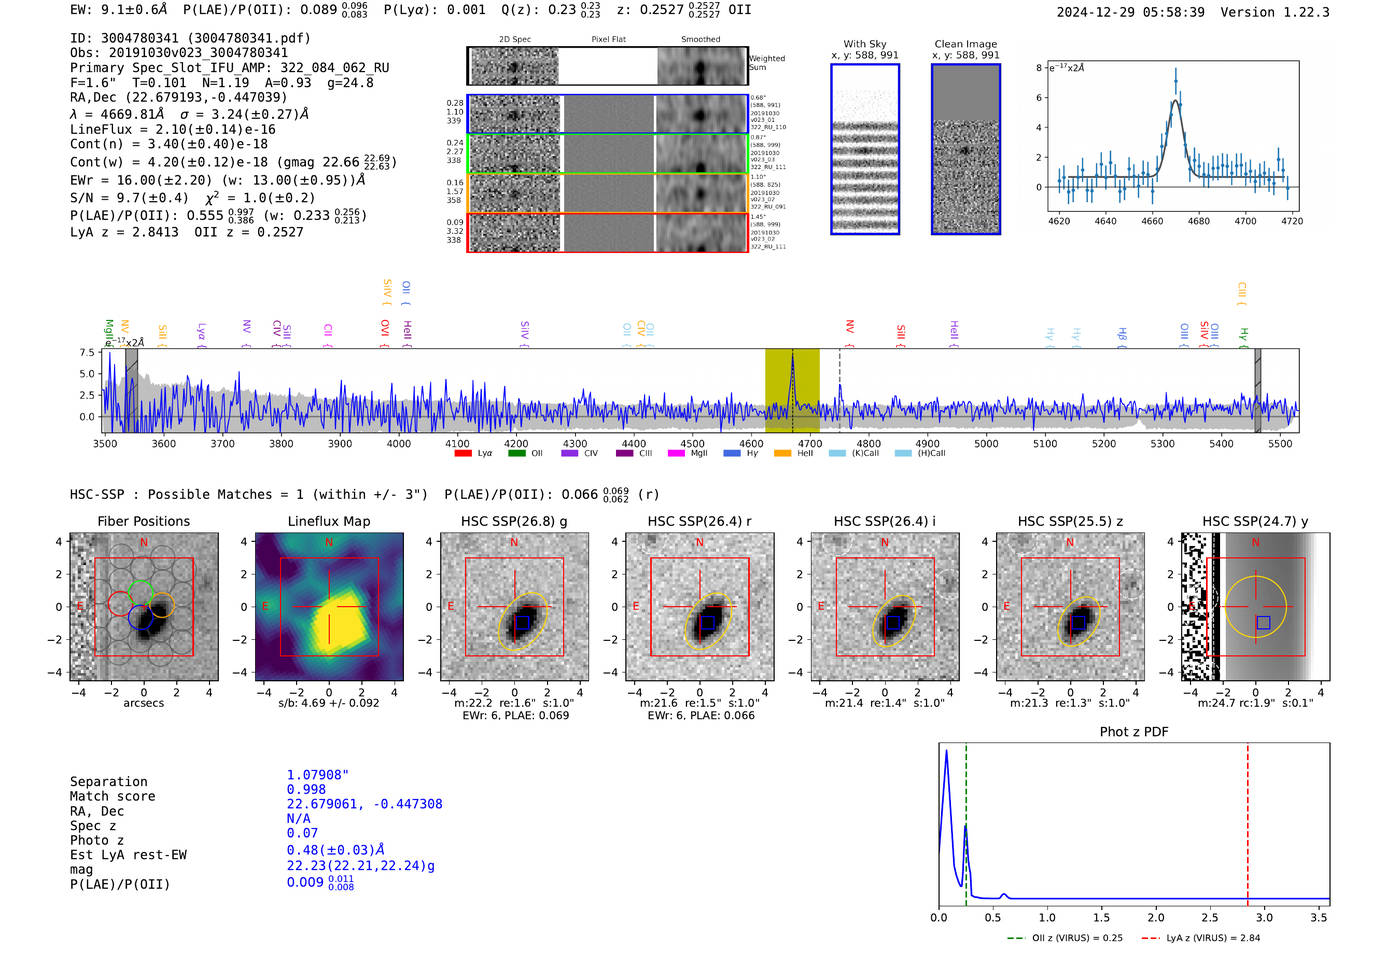This screenshot has height=953, width=1400.
Task: Click the Hγ blue legend swatch
Action: pos(732,453)
